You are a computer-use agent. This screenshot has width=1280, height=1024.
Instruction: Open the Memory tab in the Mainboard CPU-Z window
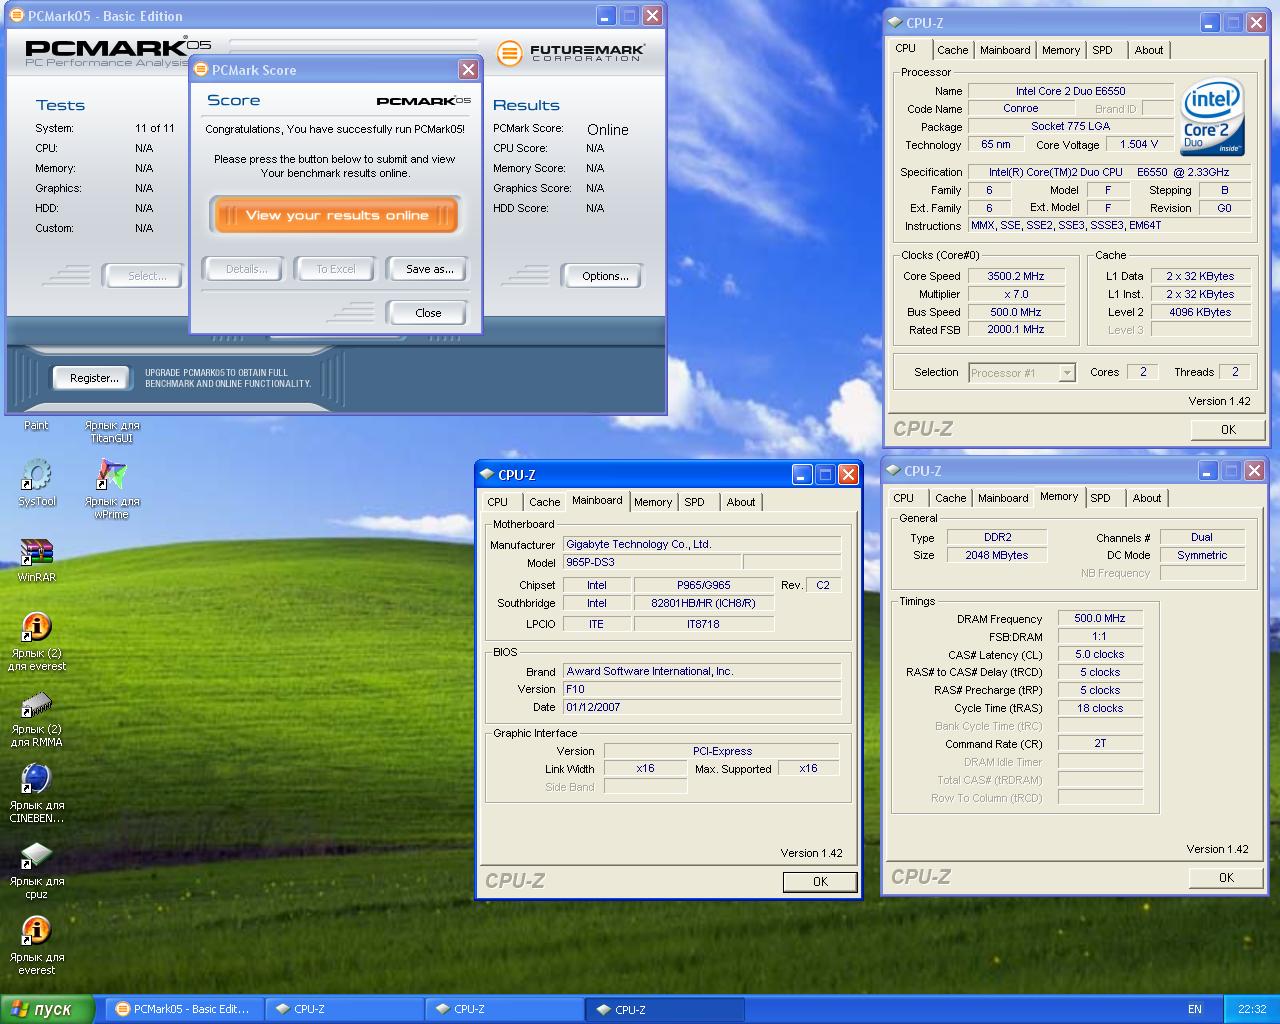653,502
